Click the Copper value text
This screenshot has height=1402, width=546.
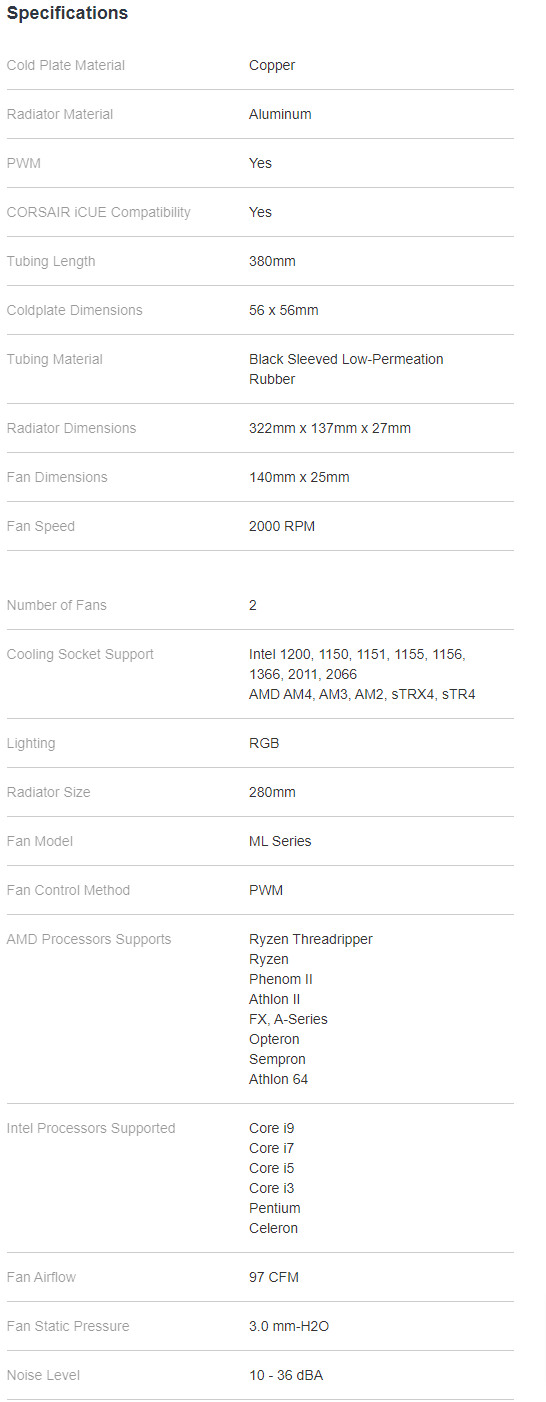point(272,65)
